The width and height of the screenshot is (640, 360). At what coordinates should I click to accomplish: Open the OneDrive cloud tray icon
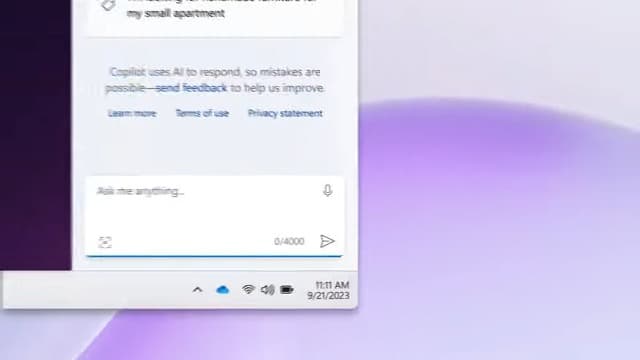click(222, 290)
